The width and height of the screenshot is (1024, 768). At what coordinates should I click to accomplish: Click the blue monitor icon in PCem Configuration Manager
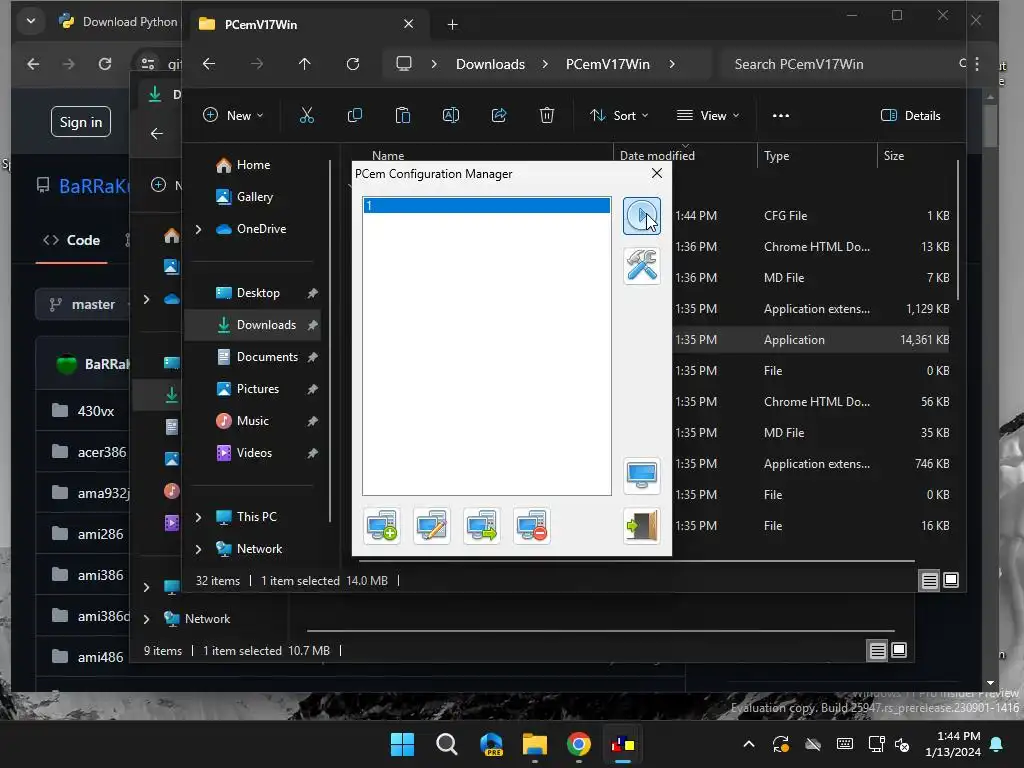[641, 475]
